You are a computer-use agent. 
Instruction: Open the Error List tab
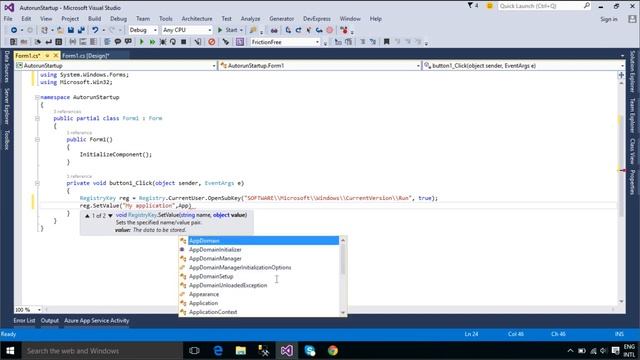(x=24, y=321)
